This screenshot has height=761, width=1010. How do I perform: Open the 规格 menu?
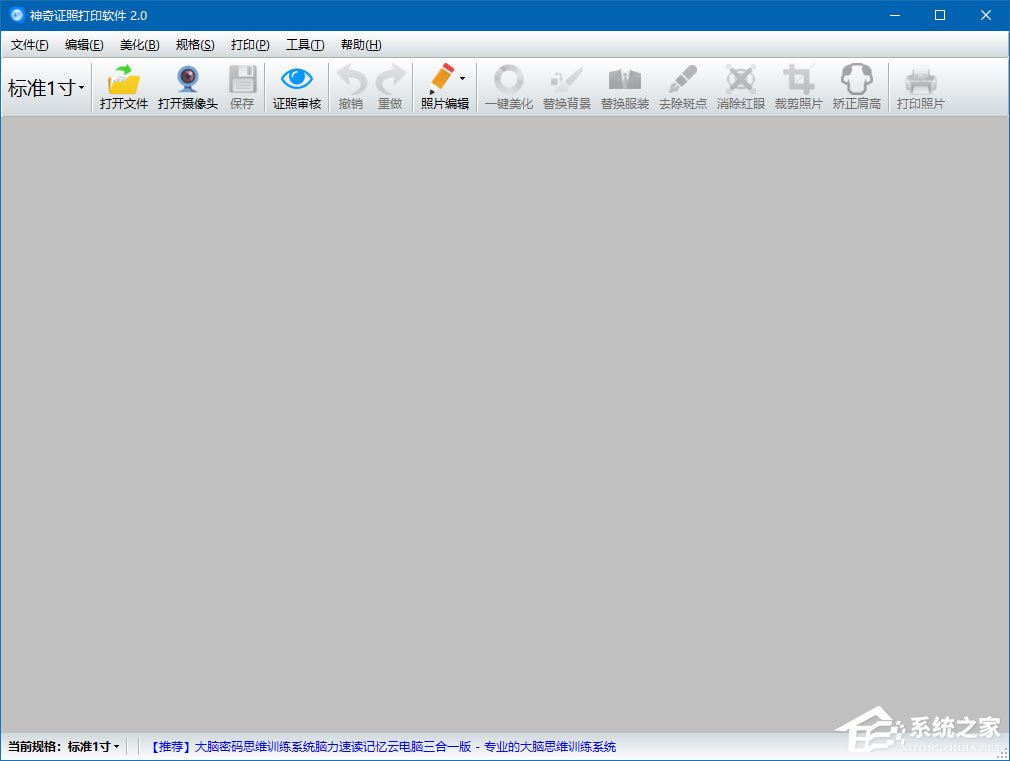coord(196,44)
